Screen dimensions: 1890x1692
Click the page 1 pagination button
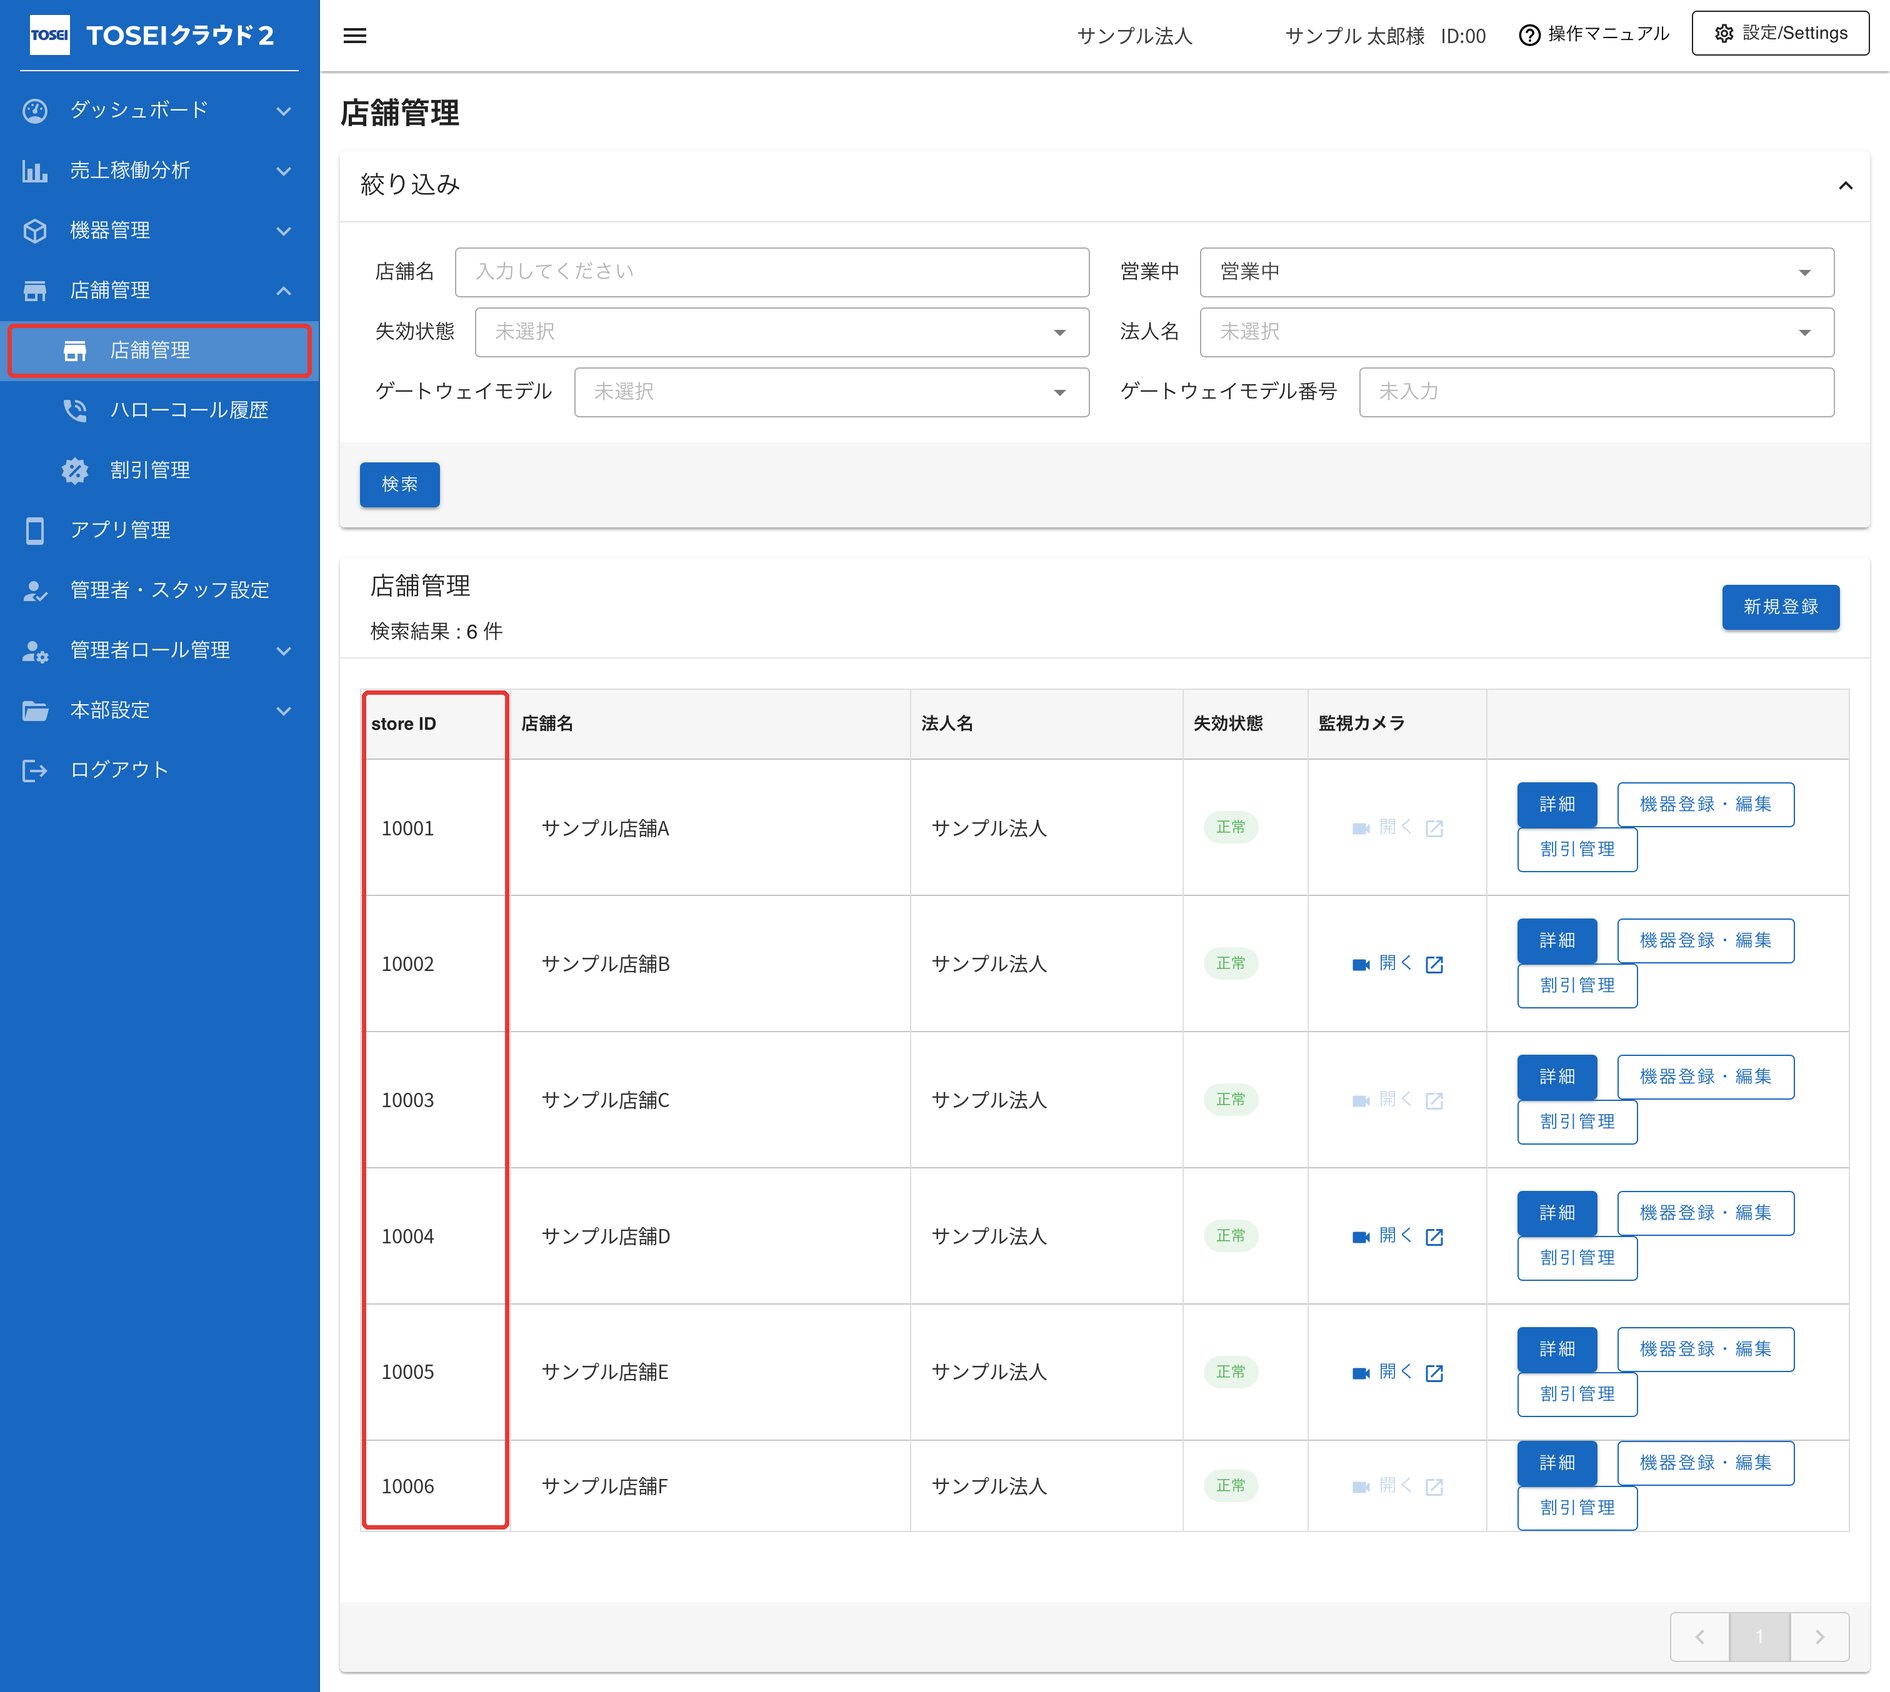coord(1759,1637)
